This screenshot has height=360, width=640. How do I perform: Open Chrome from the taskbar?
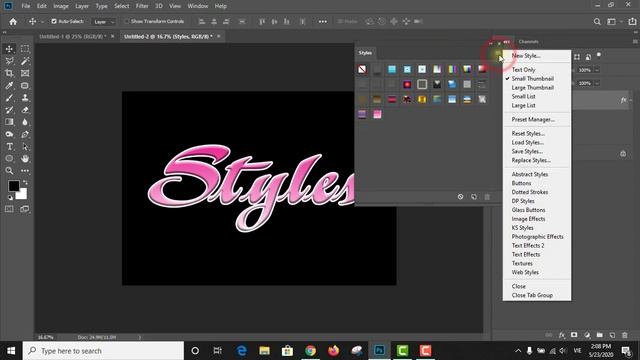311,351
